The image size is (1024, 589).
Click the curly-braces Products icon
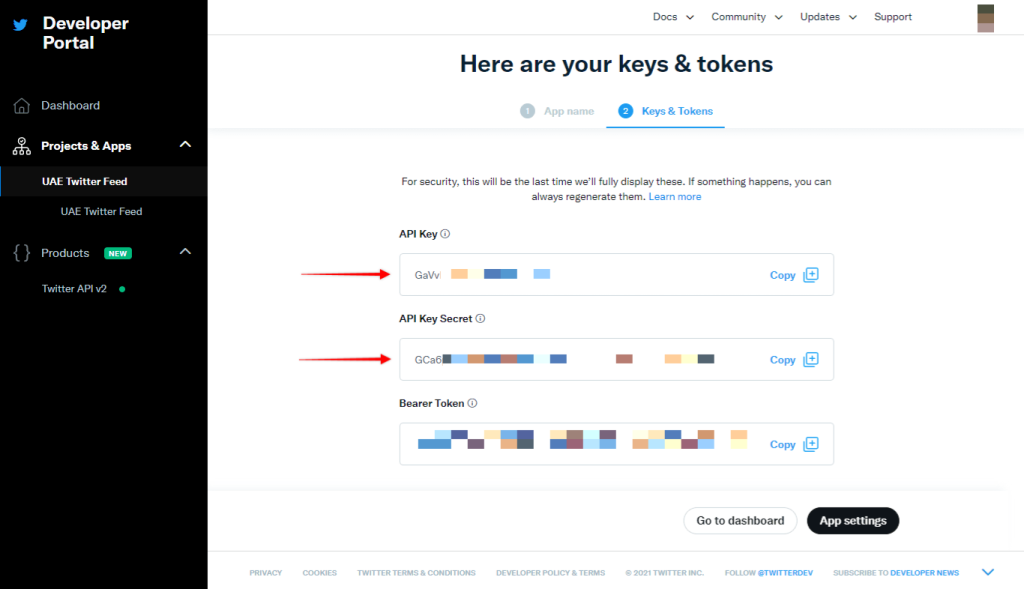pyautogui.click(x=21, y=253)
